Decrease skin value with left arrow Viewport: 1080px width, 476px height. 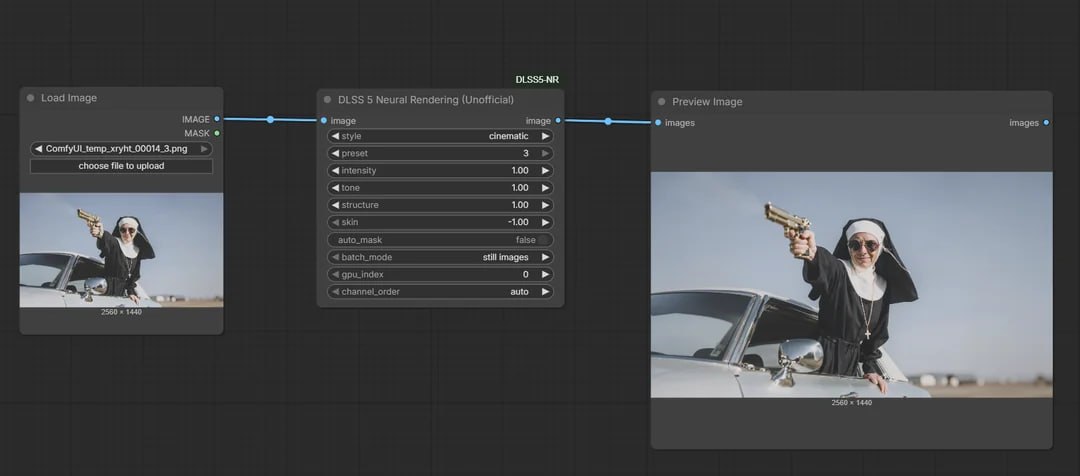335,223
